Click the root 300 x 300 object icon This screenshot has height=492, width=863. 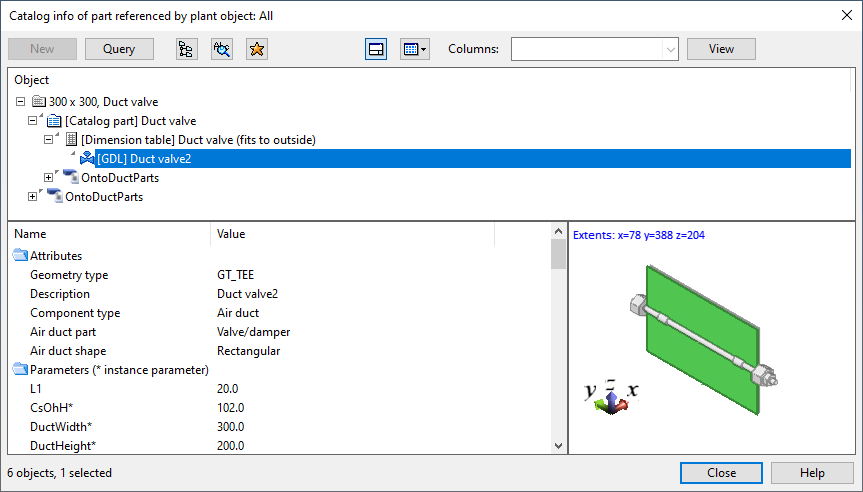tap(39, 101)
